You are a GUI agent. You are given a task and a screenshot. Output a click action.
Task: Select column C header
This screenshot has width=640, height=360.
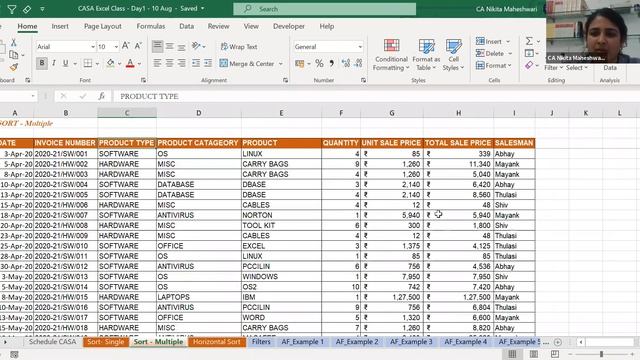pos(127,113)
